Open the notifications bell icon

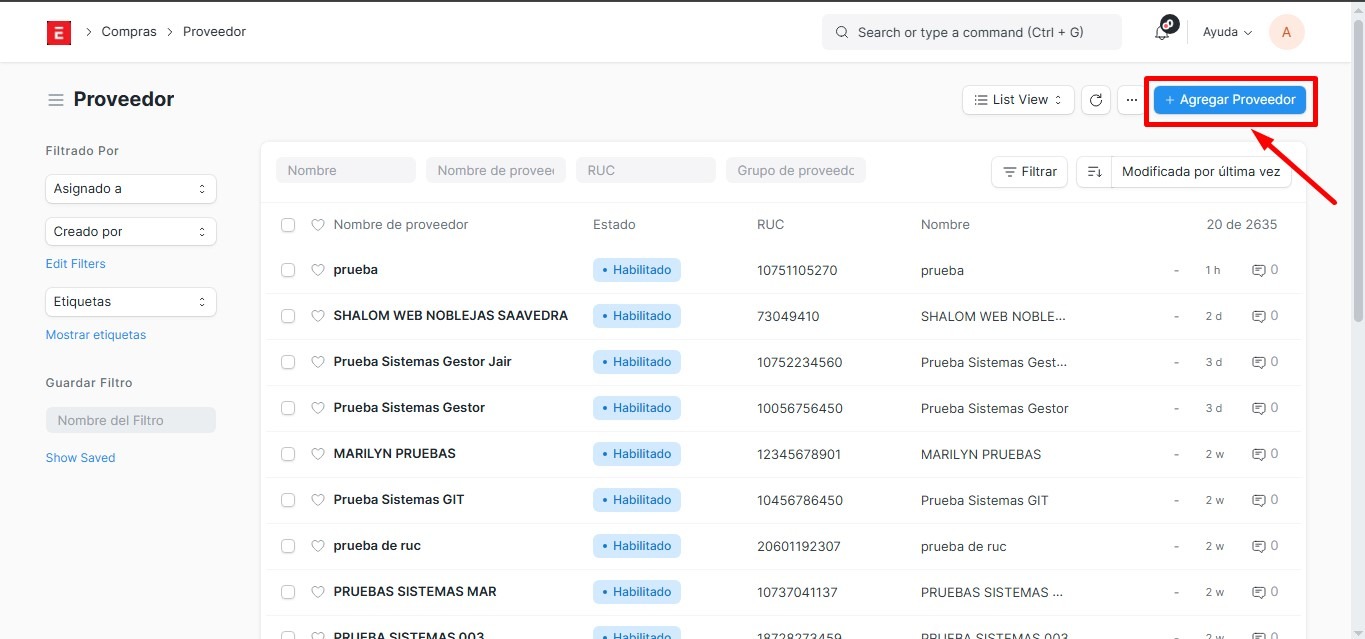[x=1162, y=32]
